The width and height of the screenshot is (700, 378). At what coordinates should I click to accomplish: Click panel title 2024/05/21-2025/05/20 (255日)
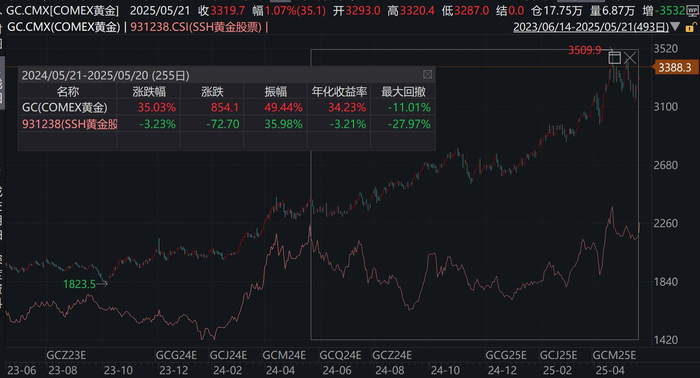pyautogui.click(x=105, y=75)
